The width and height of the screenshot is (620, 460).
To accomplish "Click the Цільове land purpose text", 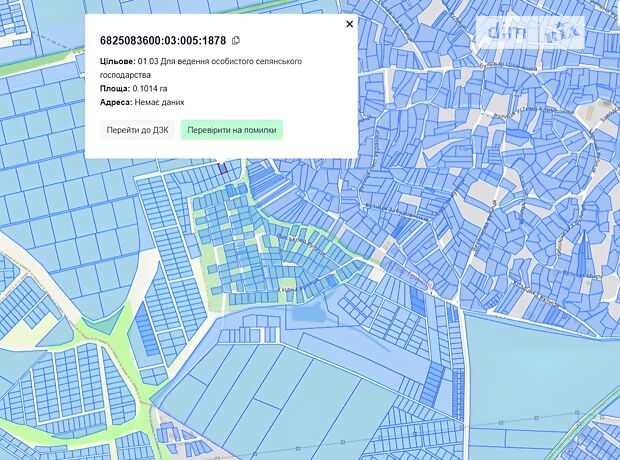I will click(x=200, y=67).
